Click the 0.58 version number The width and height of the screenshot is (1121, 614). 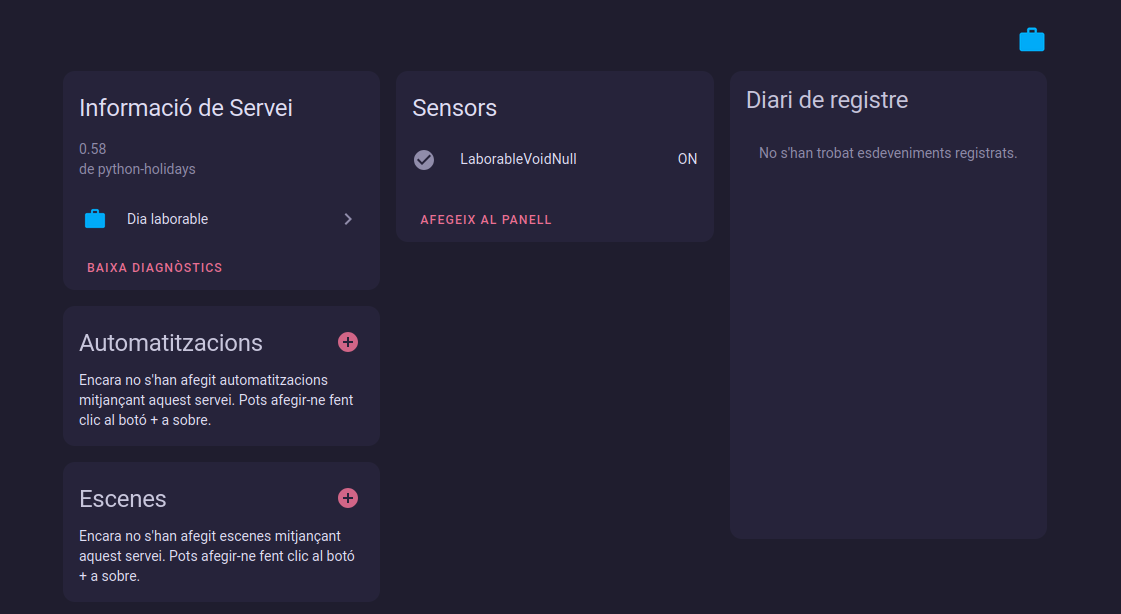tap(93, 149)
